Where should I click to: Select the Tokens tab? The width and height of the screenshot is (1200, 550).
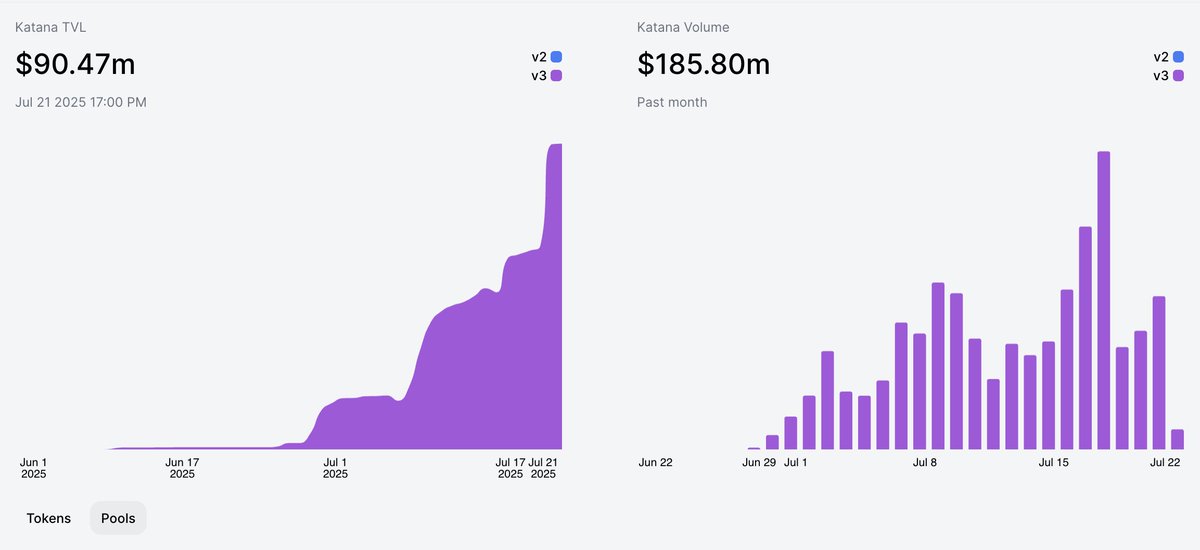click(x=48, y=518)
